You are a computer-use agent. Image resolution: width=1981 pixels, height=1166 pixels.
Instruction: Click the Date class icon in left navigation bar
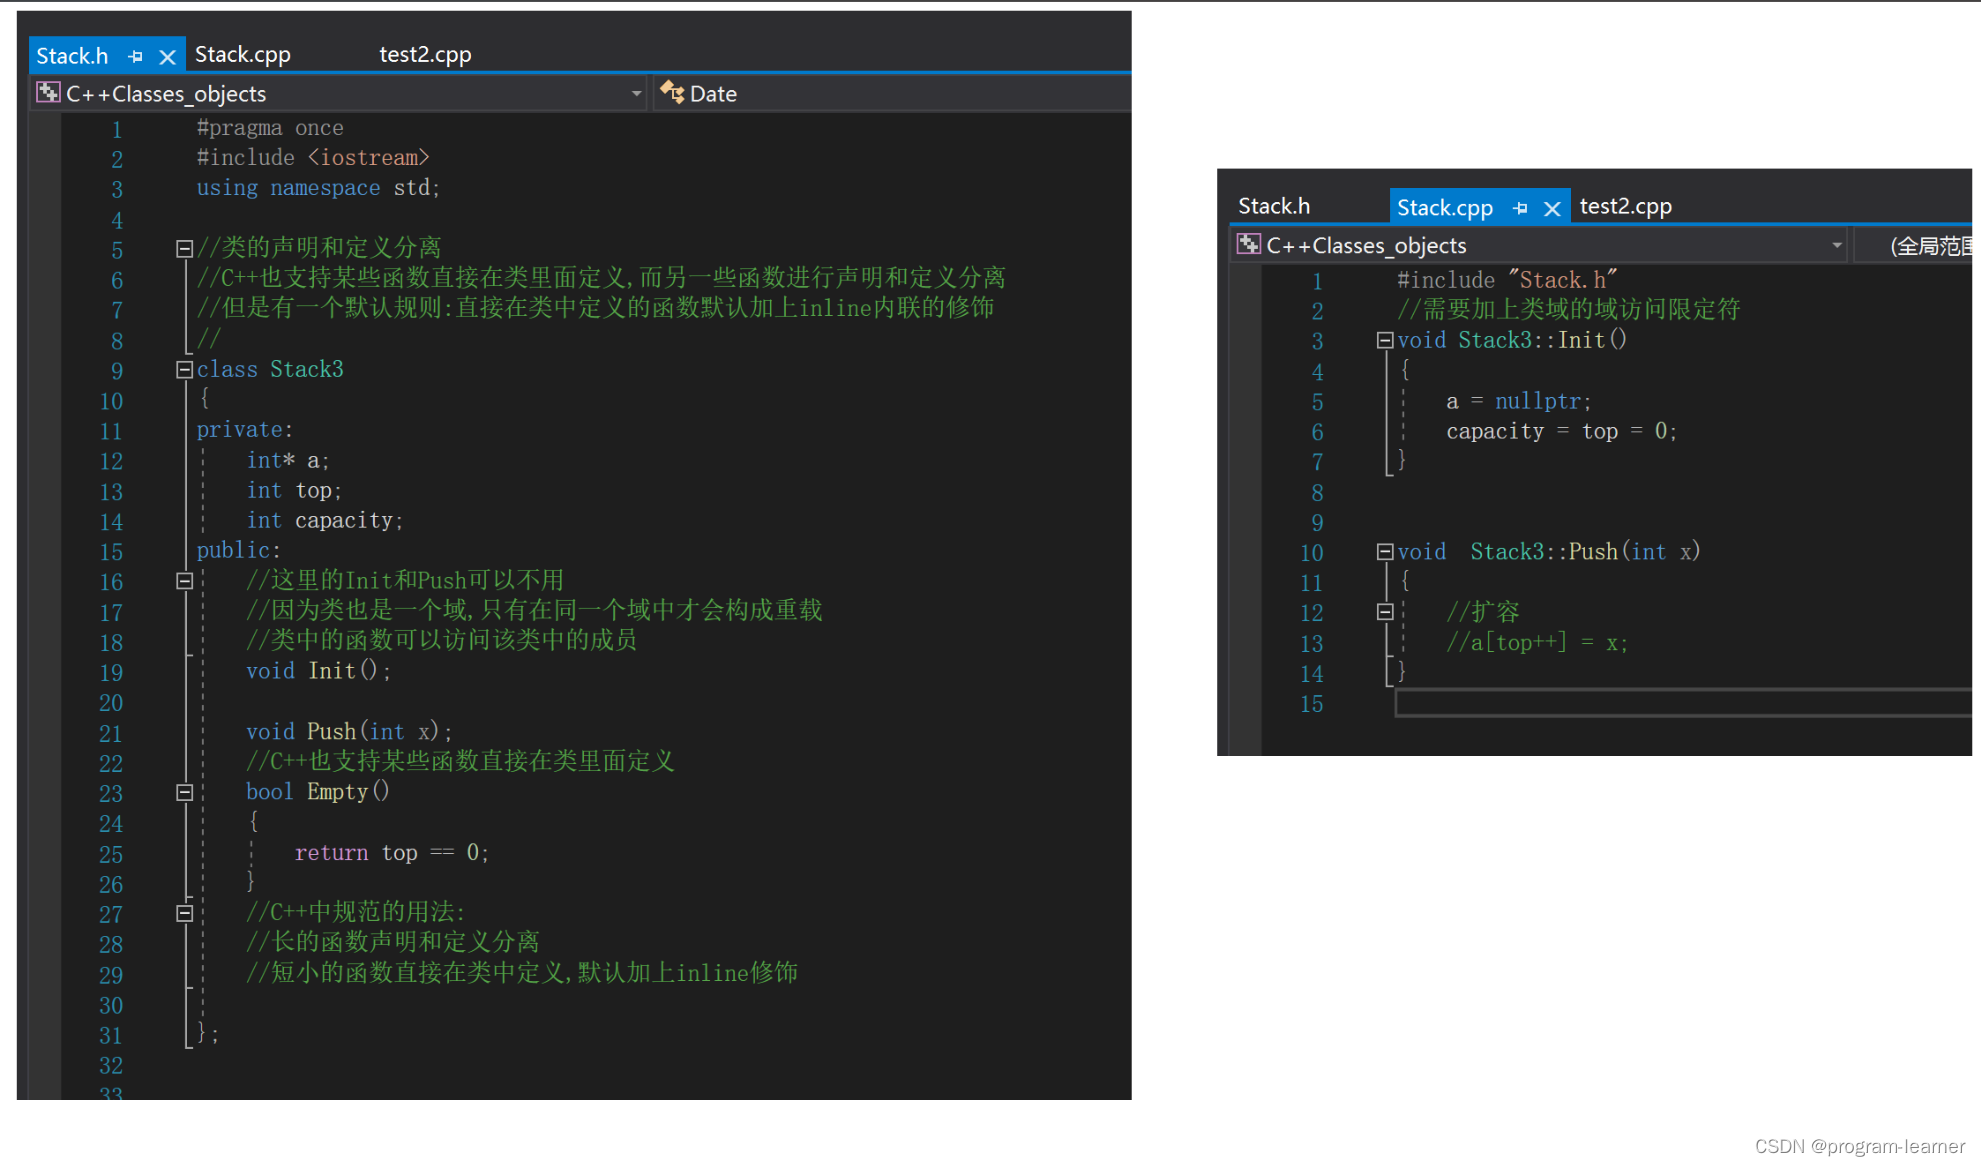pos(672,93)
